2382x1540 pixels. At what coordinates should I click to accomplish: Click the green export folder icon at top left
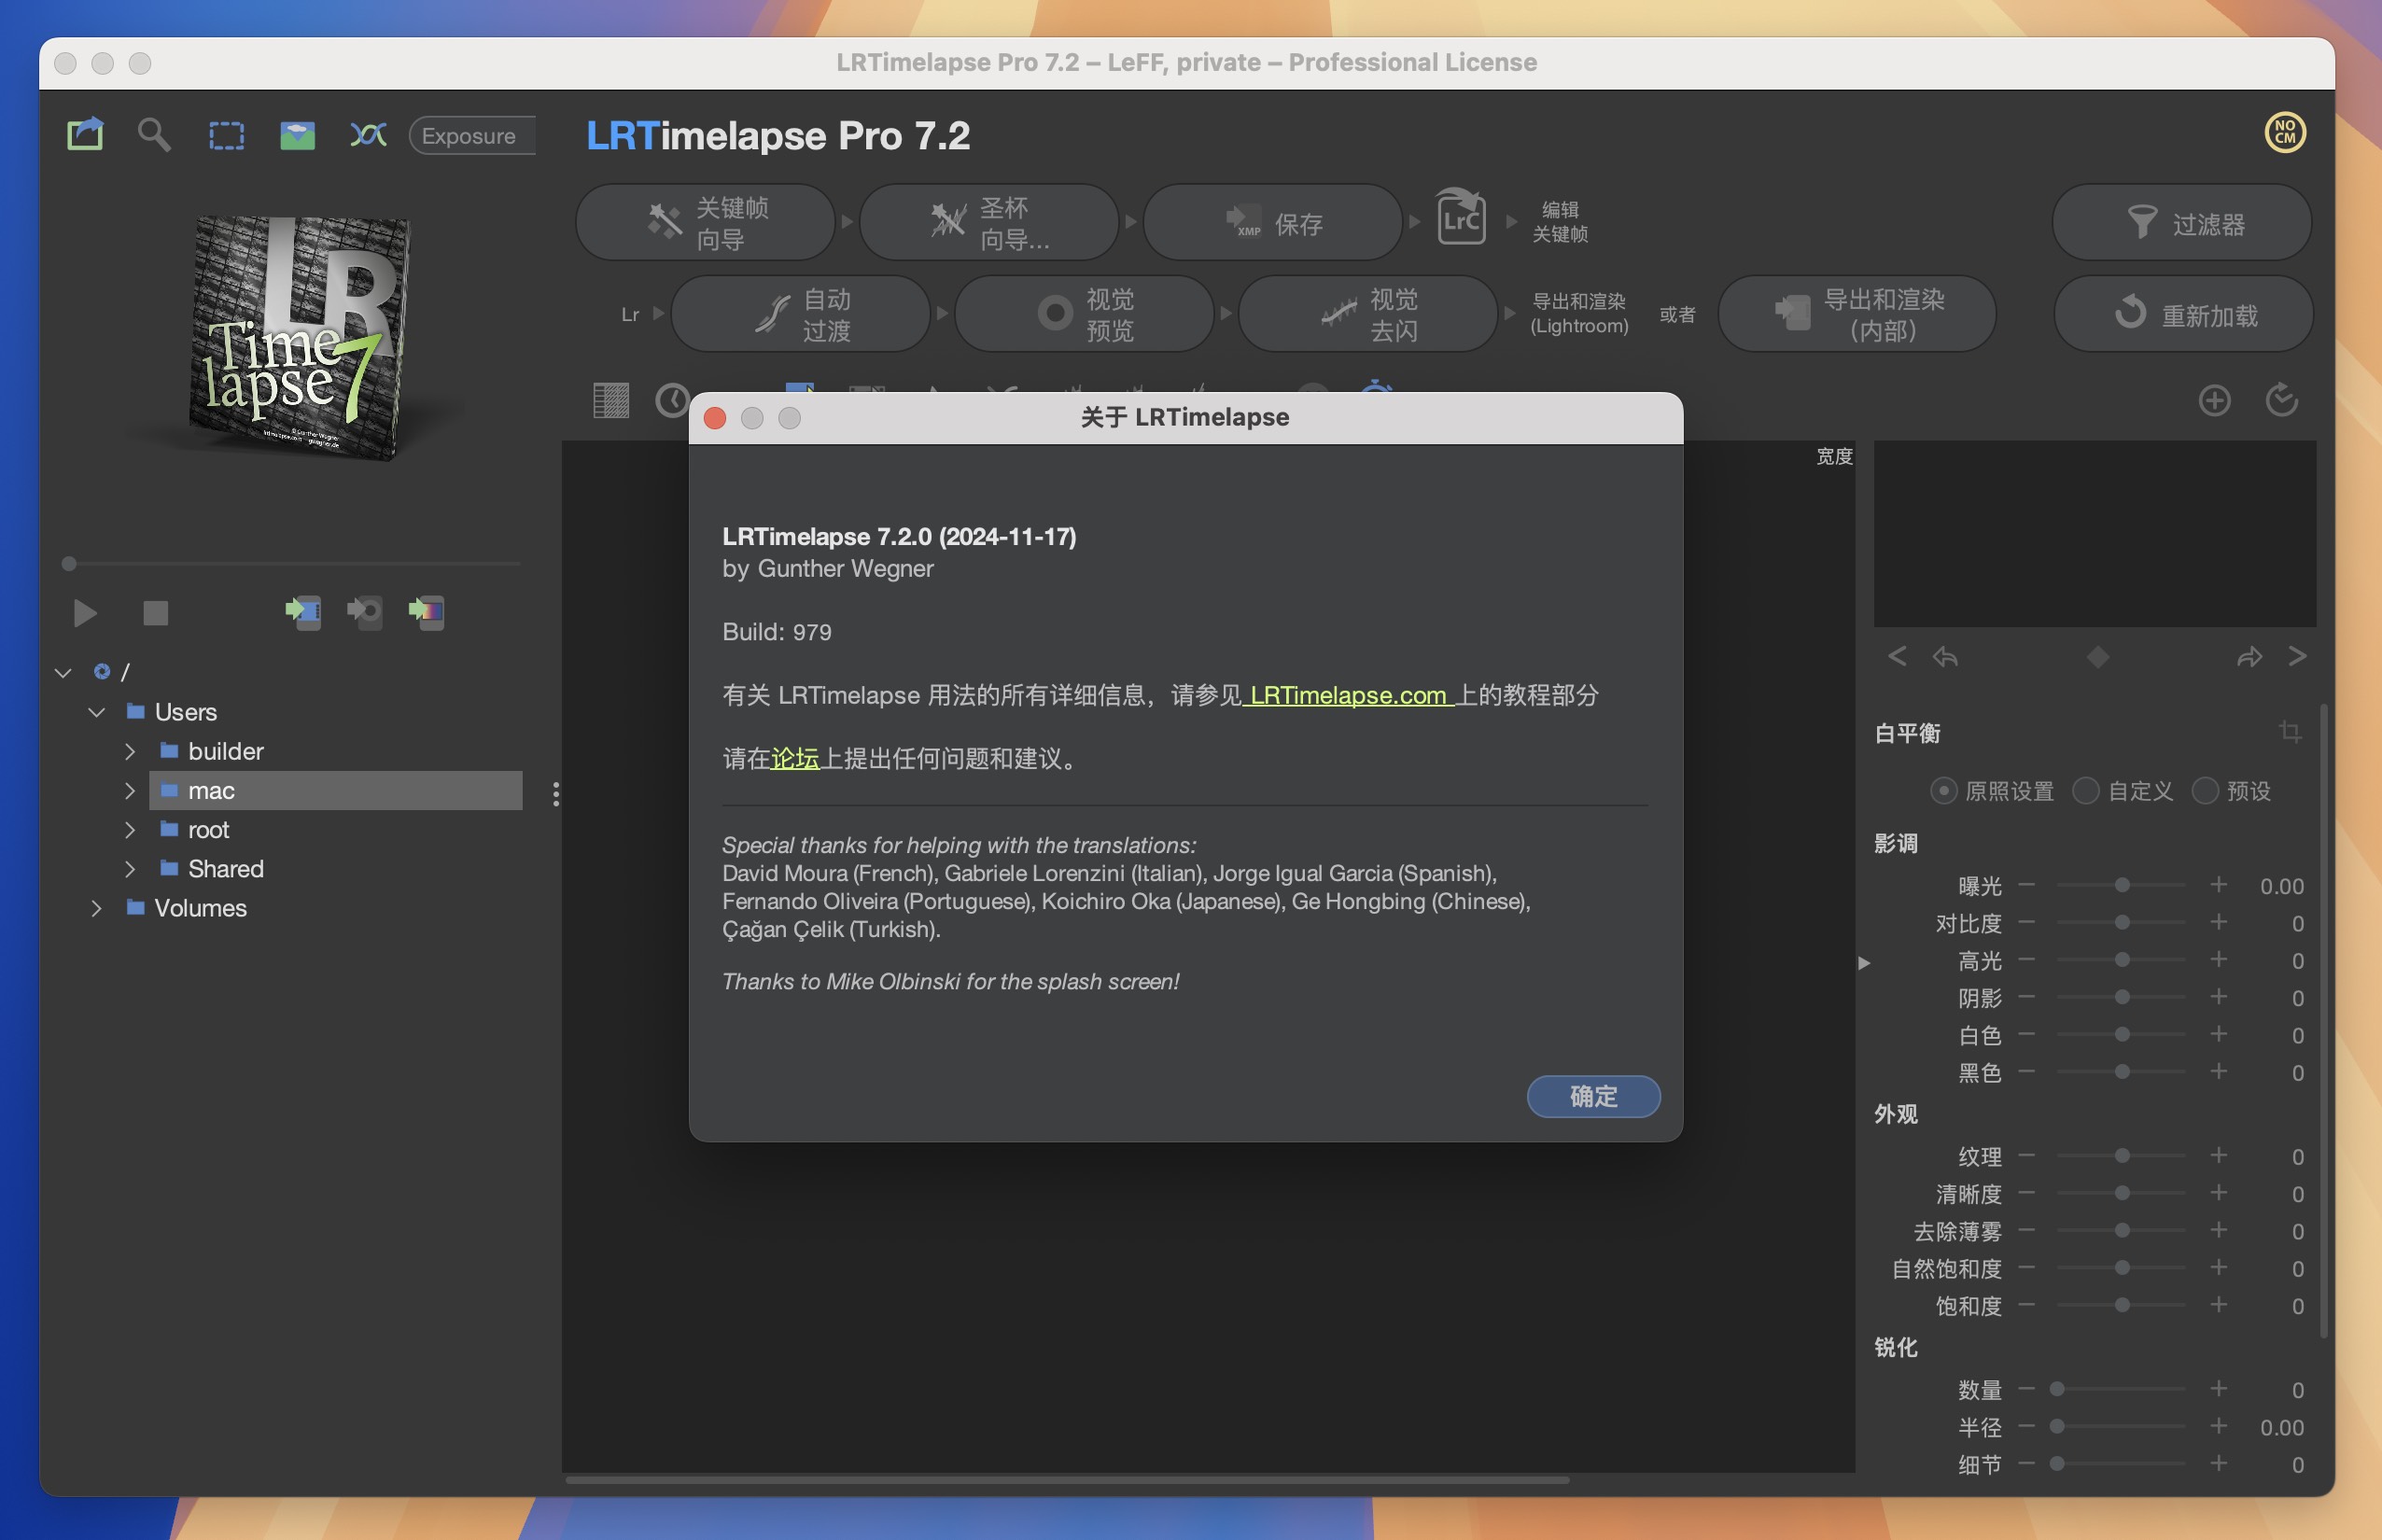pos(85,134)
